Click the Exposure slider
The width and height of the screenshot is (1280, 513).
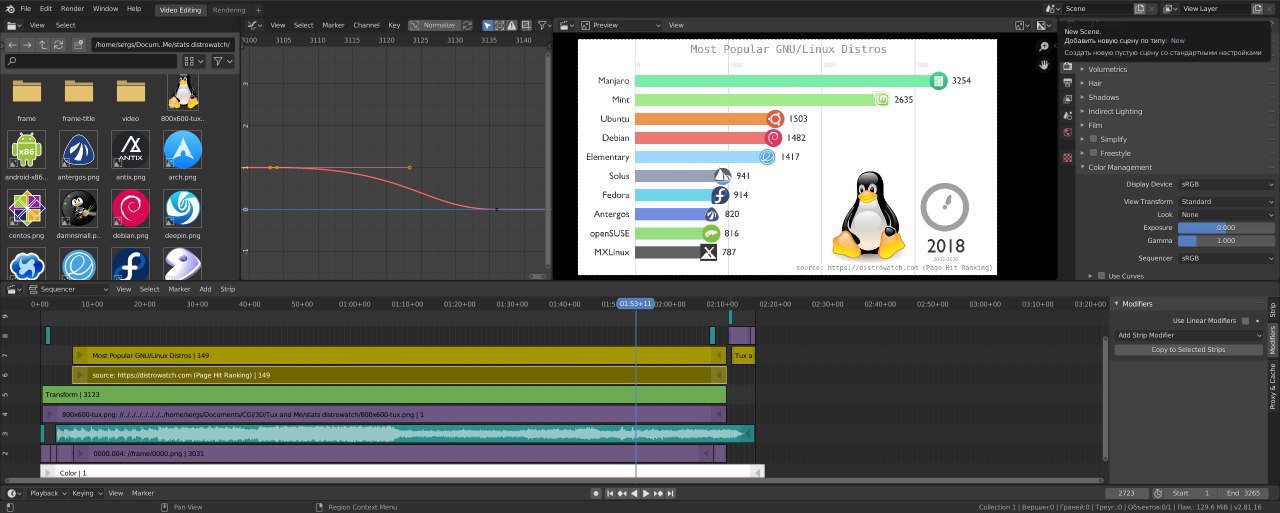pos(1225,228)
